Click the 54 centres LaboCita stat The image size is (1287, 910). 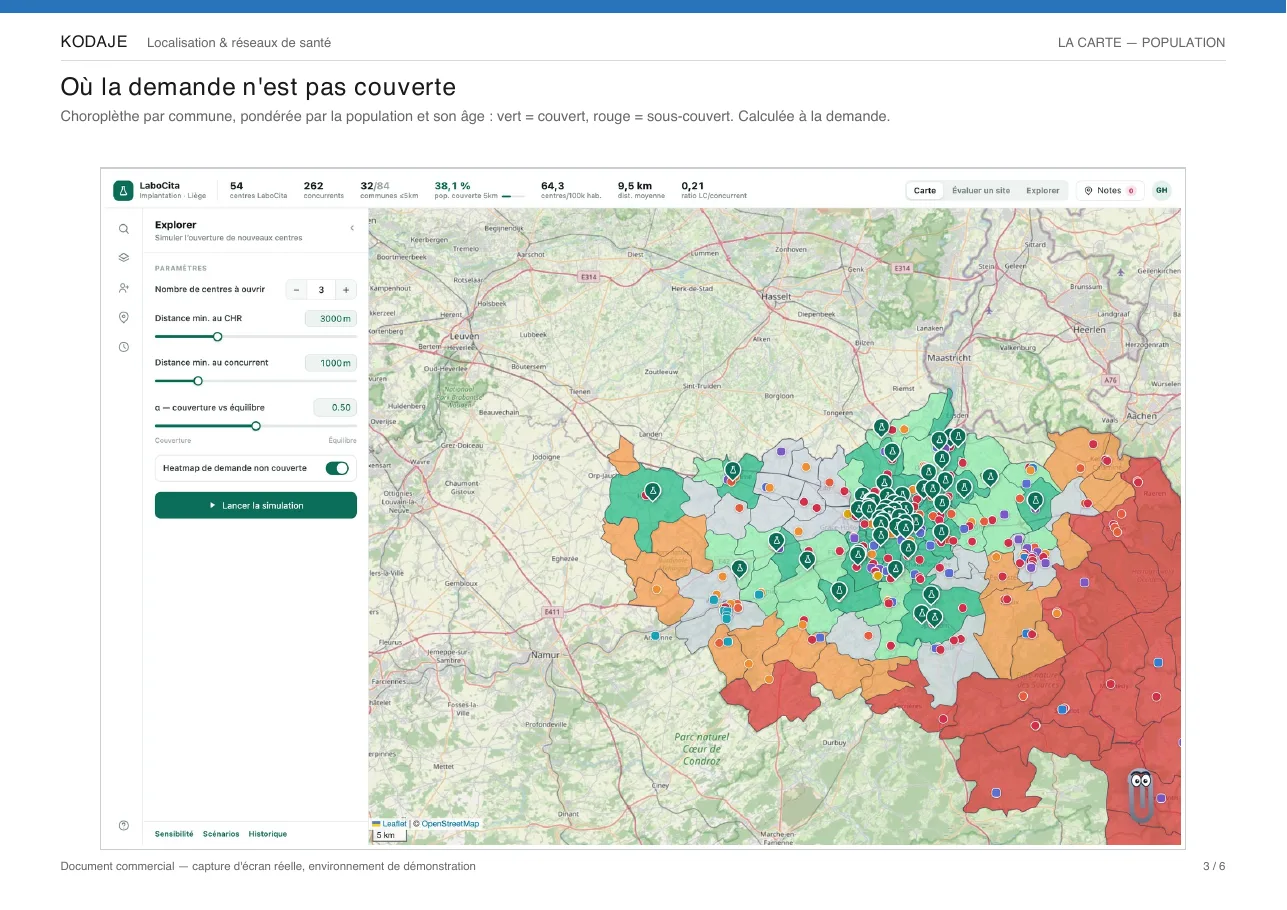[258, 190]
